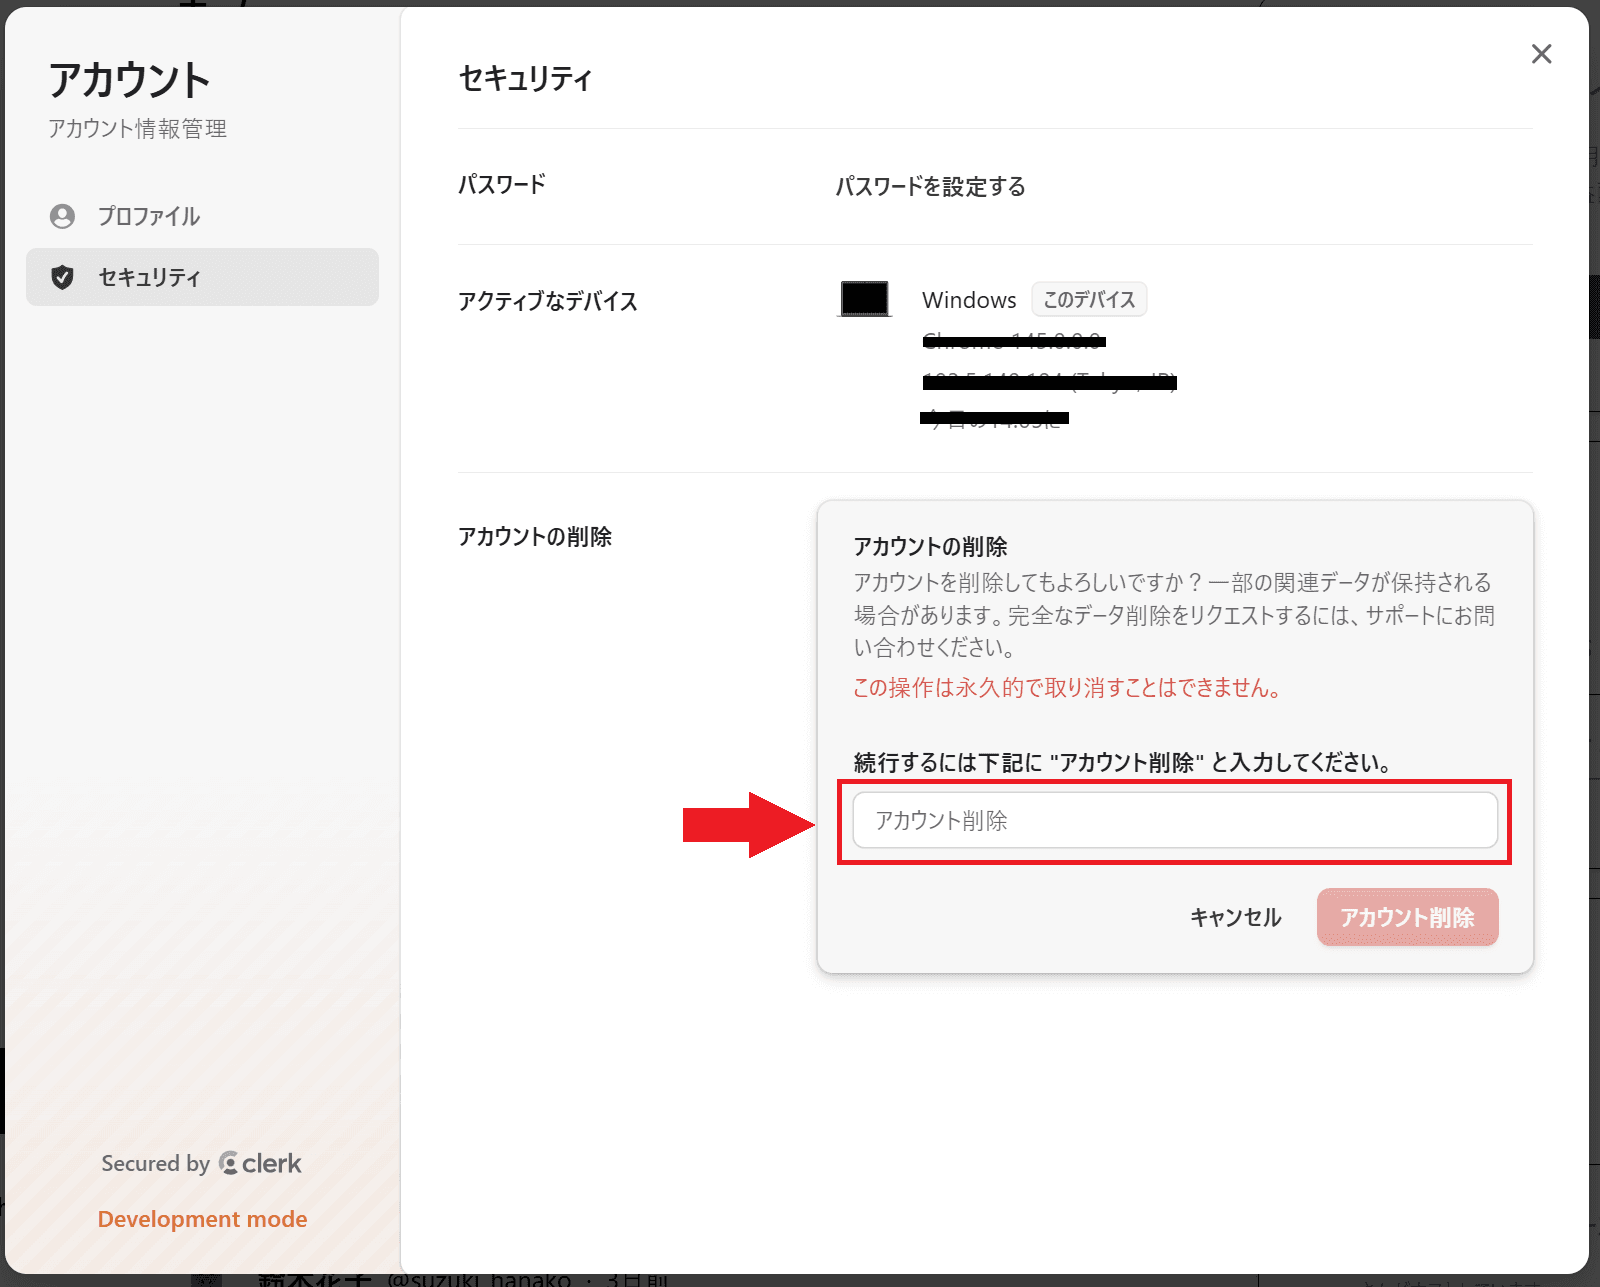
Task: Click the profile person icon
Action: click(63, 216)
